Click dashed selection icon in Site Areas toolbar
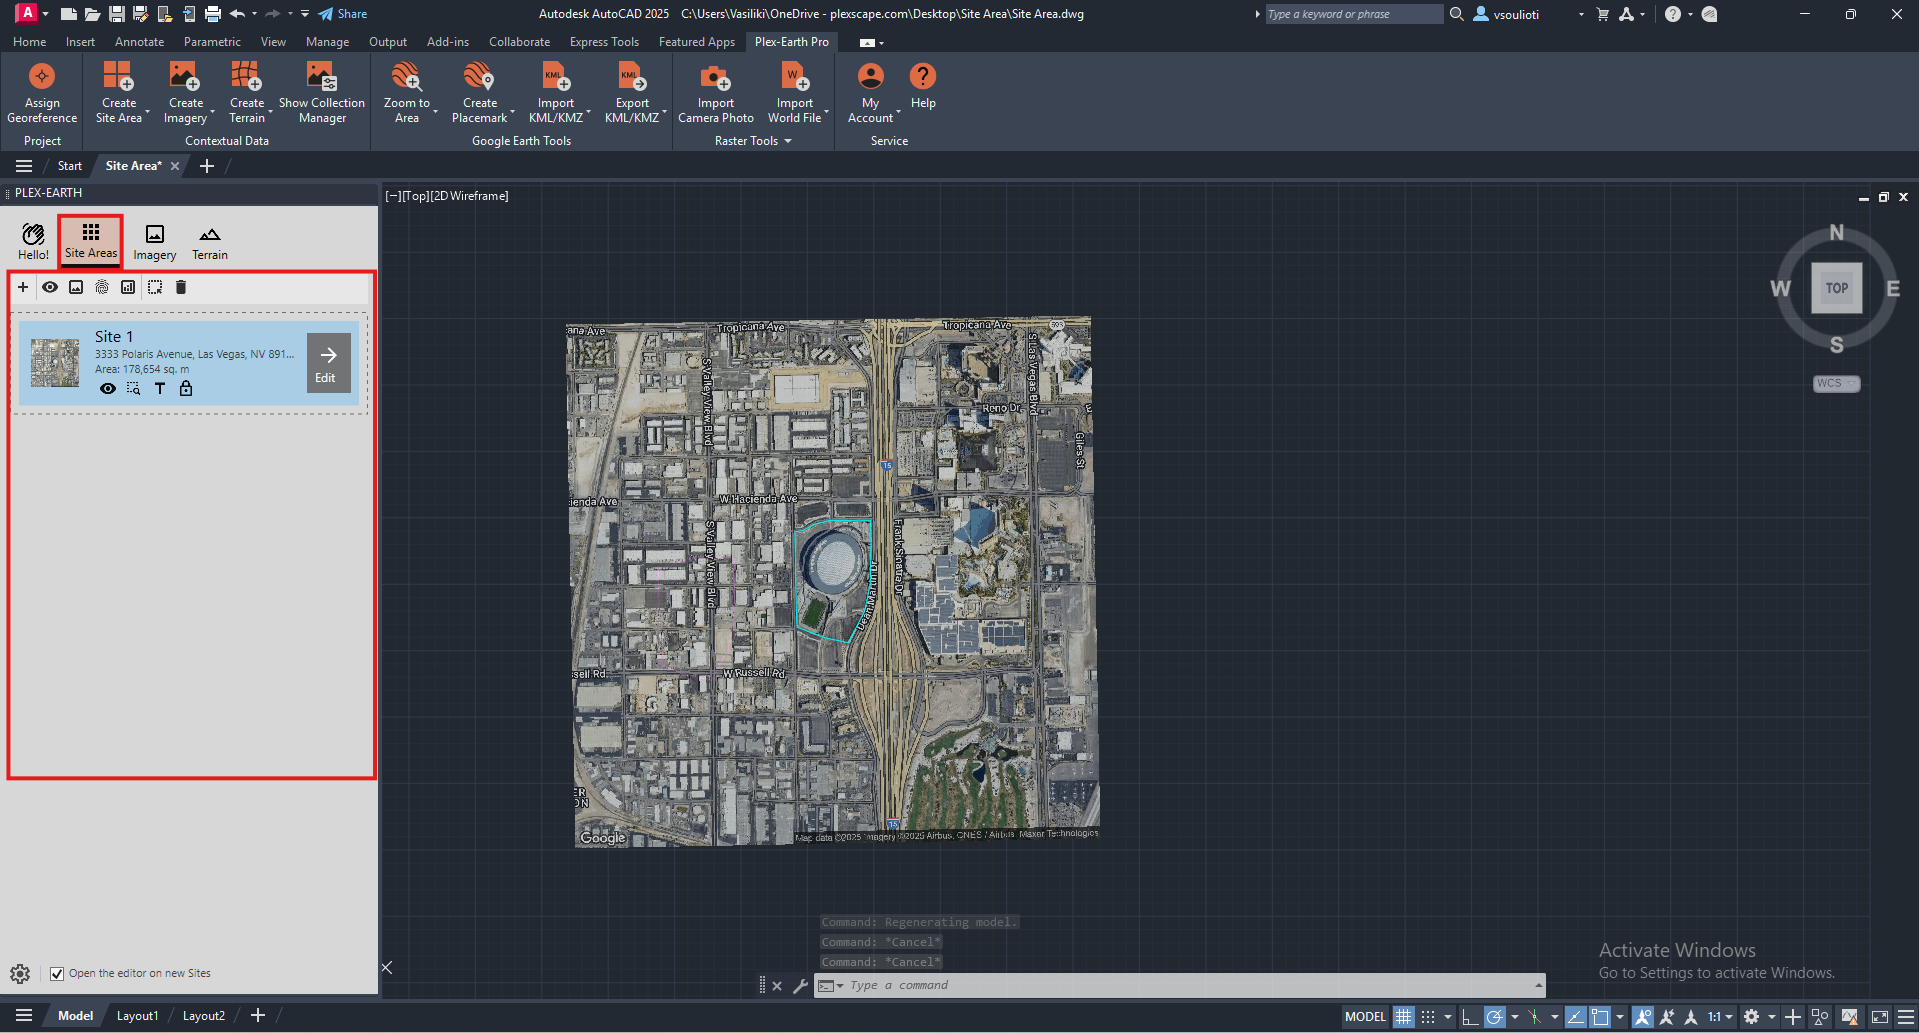This screenshot has width=1919, height=1033. click(155, 287)
